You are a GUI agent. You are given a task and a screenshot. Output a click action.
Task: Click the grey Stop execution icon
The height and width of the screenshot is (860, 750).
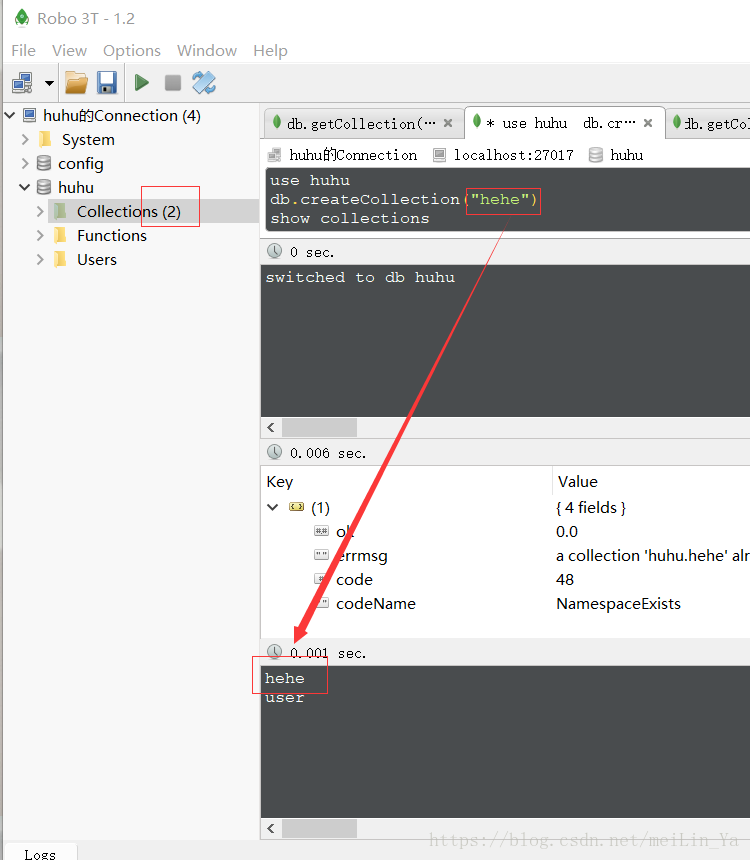(173, 83)
